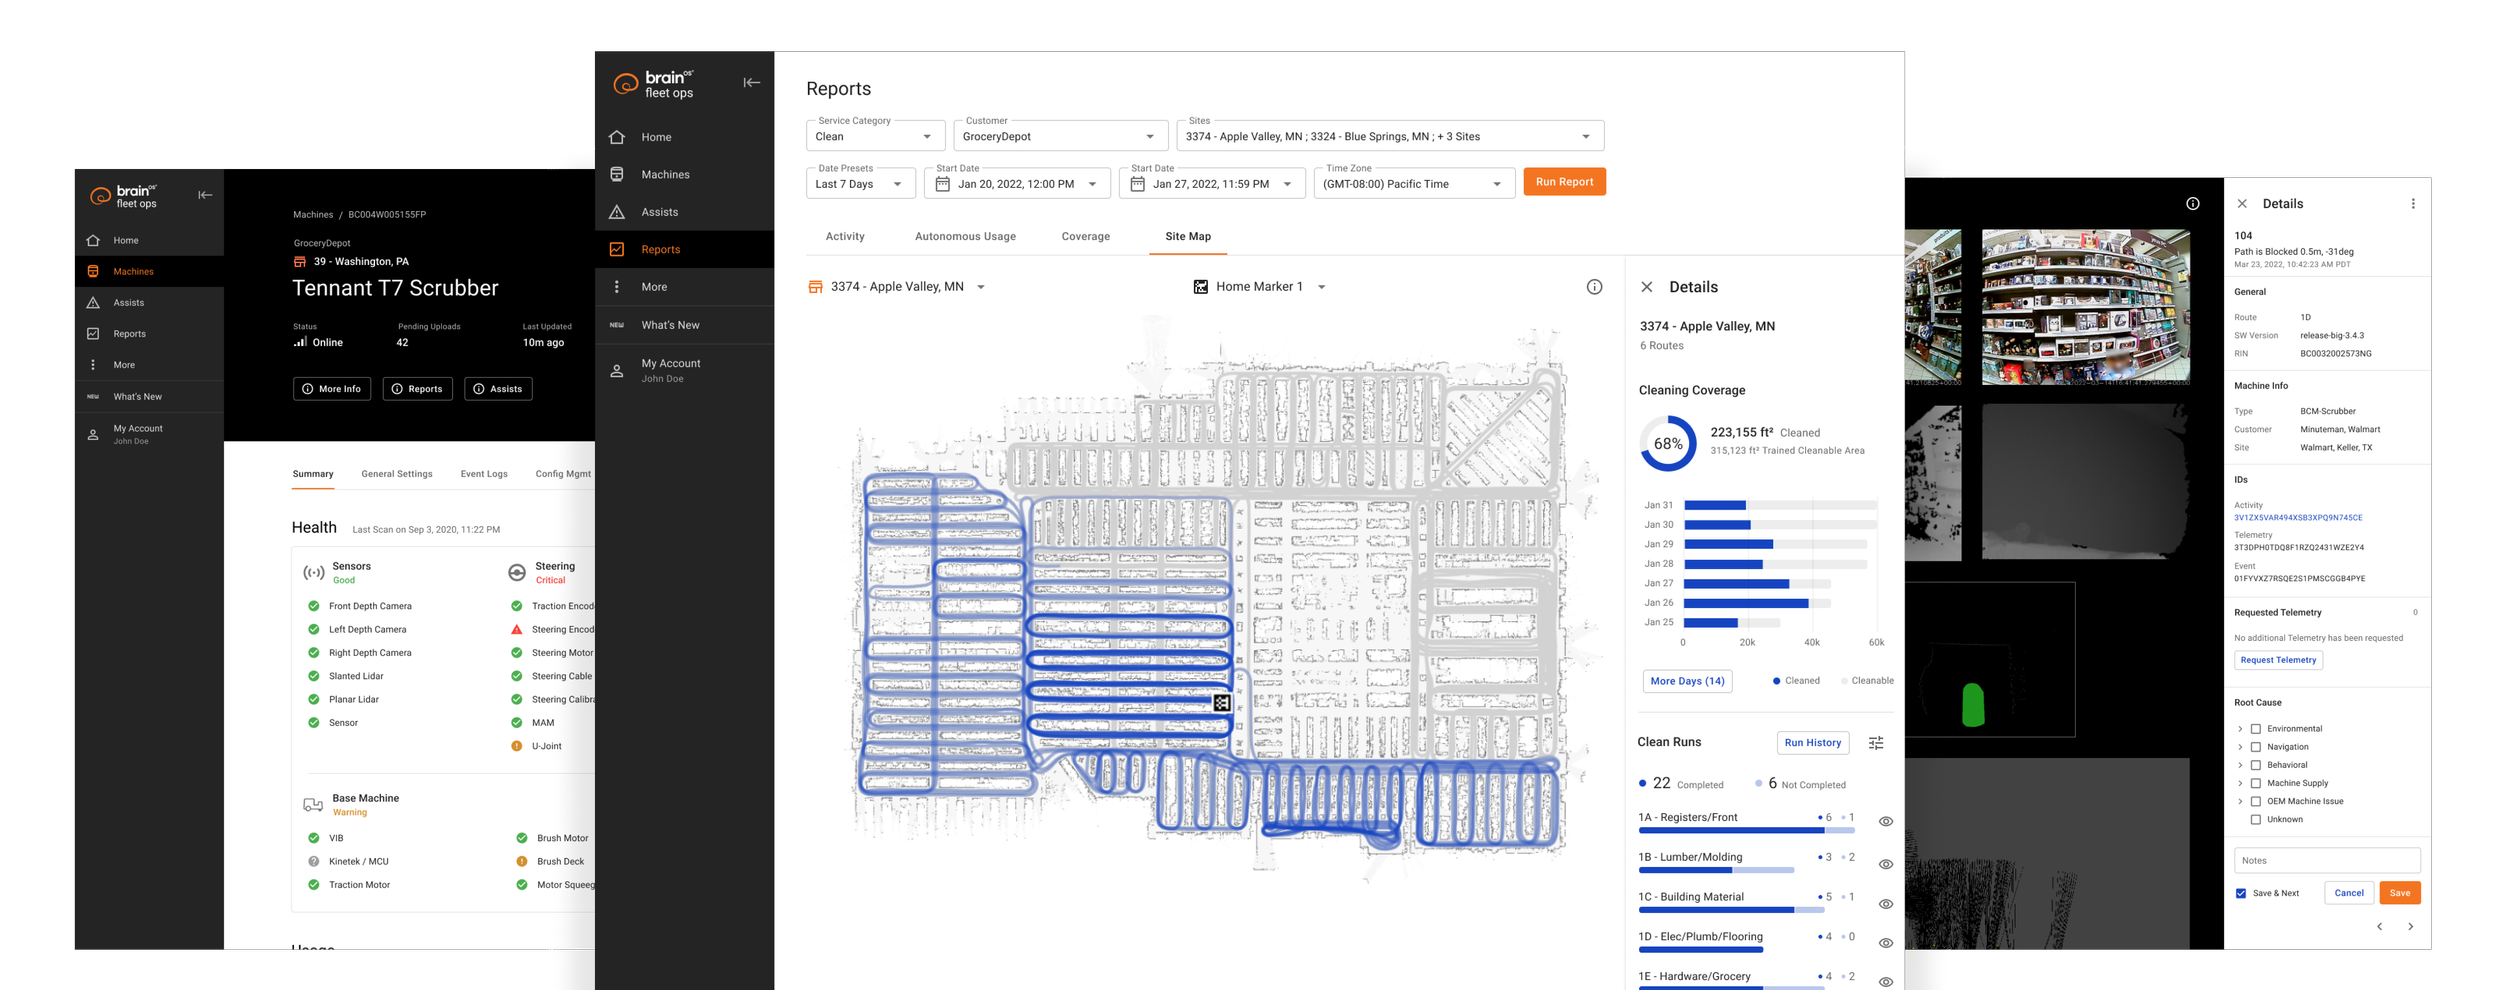
Task: Click the home marker on site map
Action: point(1222,703)
